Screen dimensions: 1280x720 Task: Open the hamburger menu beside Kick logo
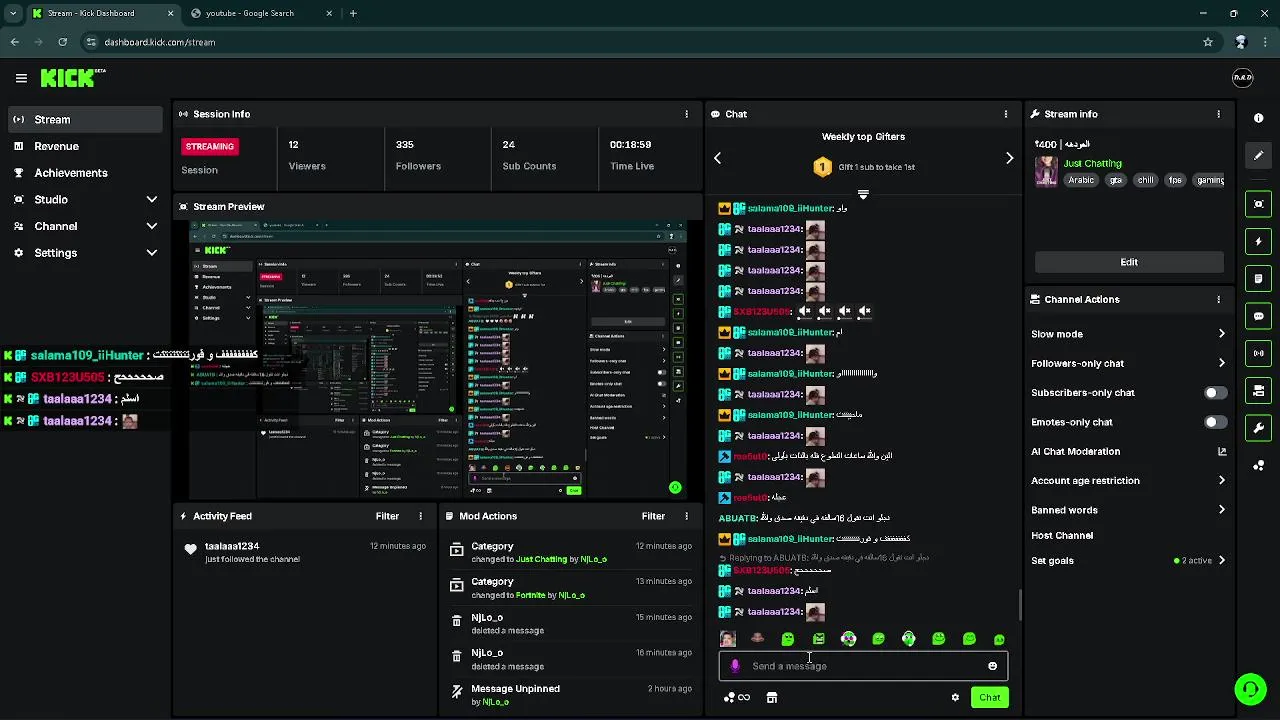pyautogui.click(x=21, y=78)
